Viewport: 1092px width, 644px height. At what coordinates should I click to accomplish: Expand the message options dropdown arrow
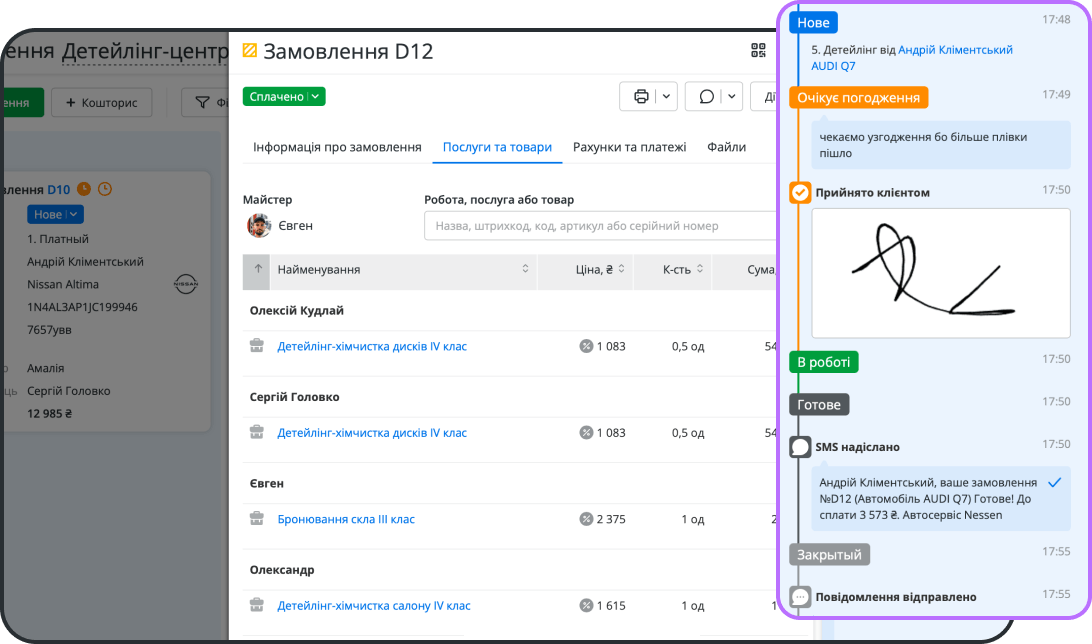click(x=732, y=96)
